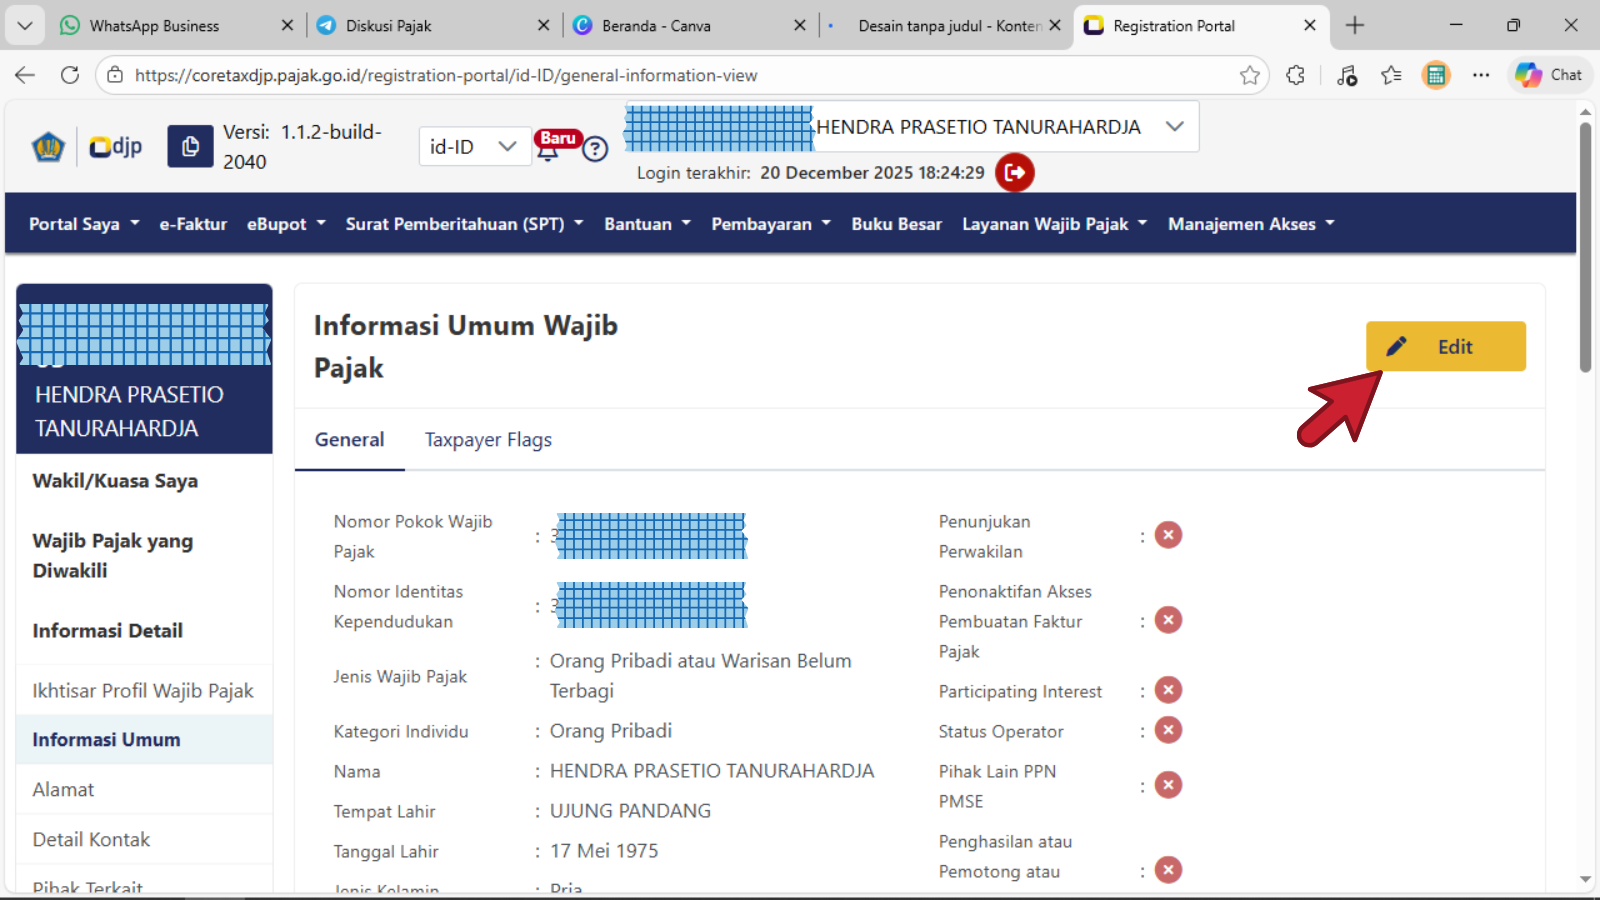
Task: Click the browser address bar URL
Action: (446, 75)
